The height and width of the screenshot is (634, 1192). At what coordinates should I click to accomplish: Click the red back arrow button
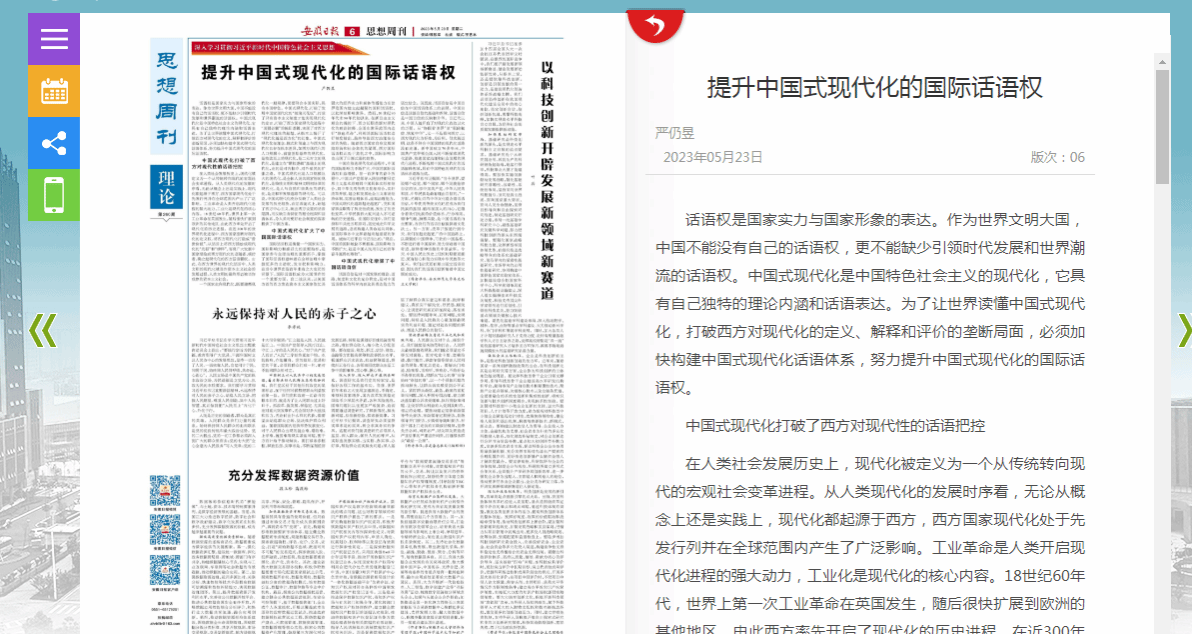tap(655, 25)
